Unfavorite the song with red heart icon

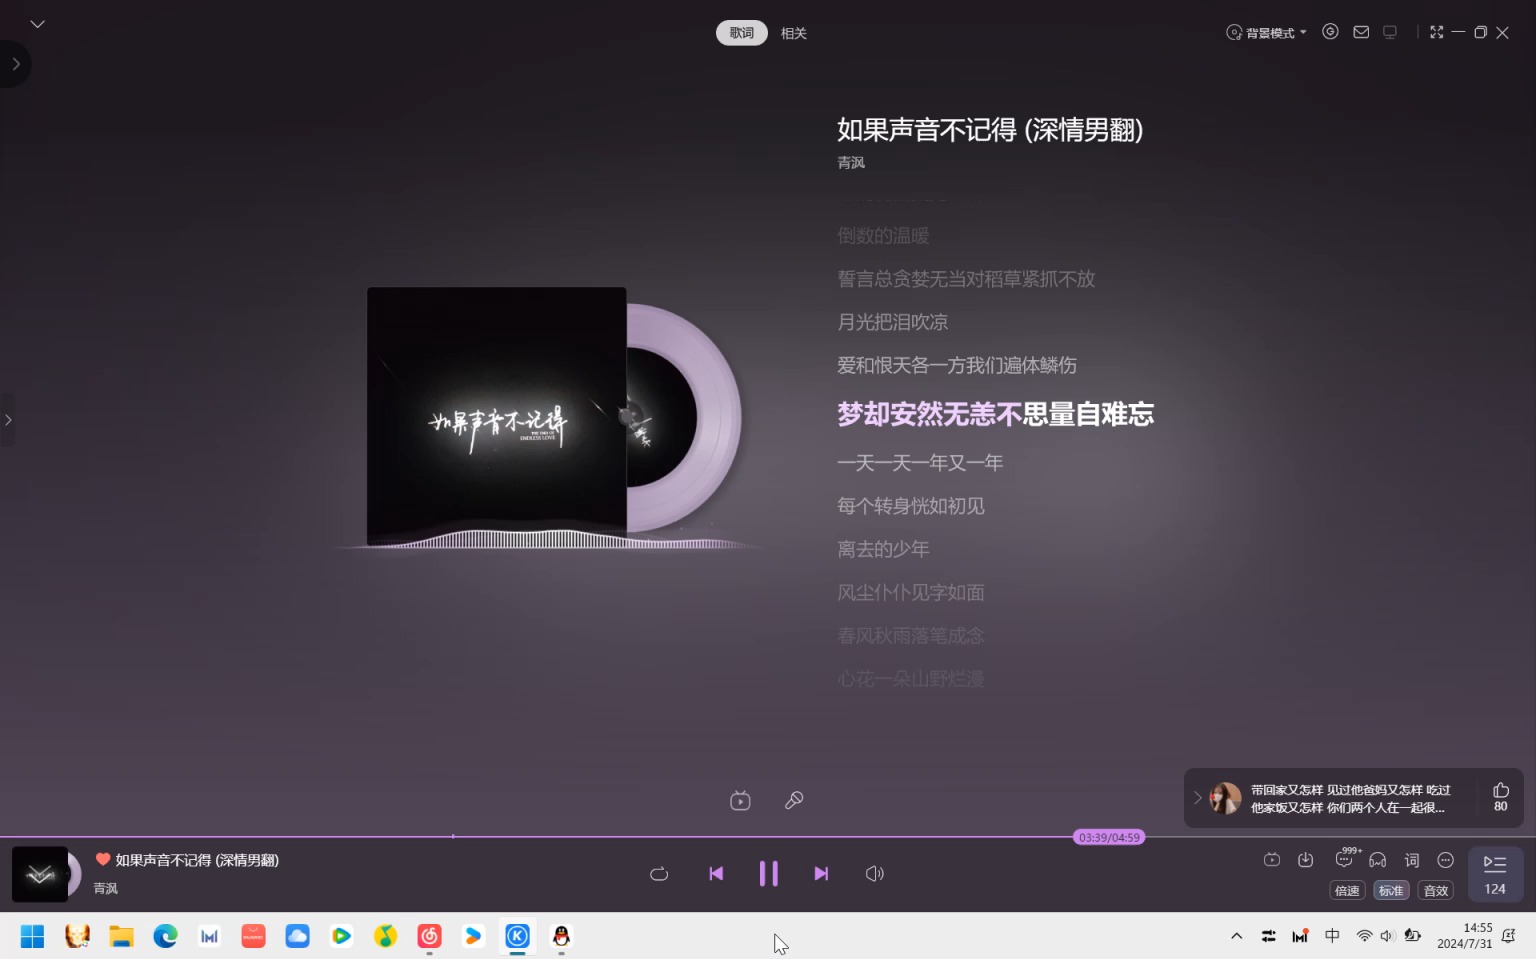click(x=103, y=859)
